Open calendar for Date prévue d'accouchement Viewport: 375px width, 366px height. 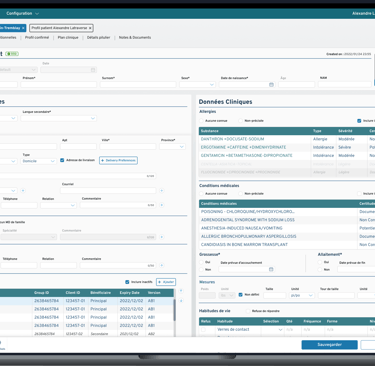[x=271, y=269]
